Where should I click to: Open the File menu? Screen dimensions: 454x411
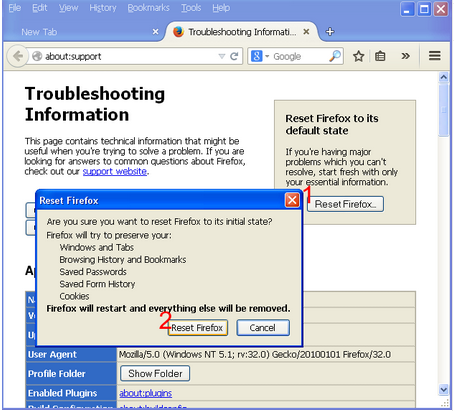15,8
